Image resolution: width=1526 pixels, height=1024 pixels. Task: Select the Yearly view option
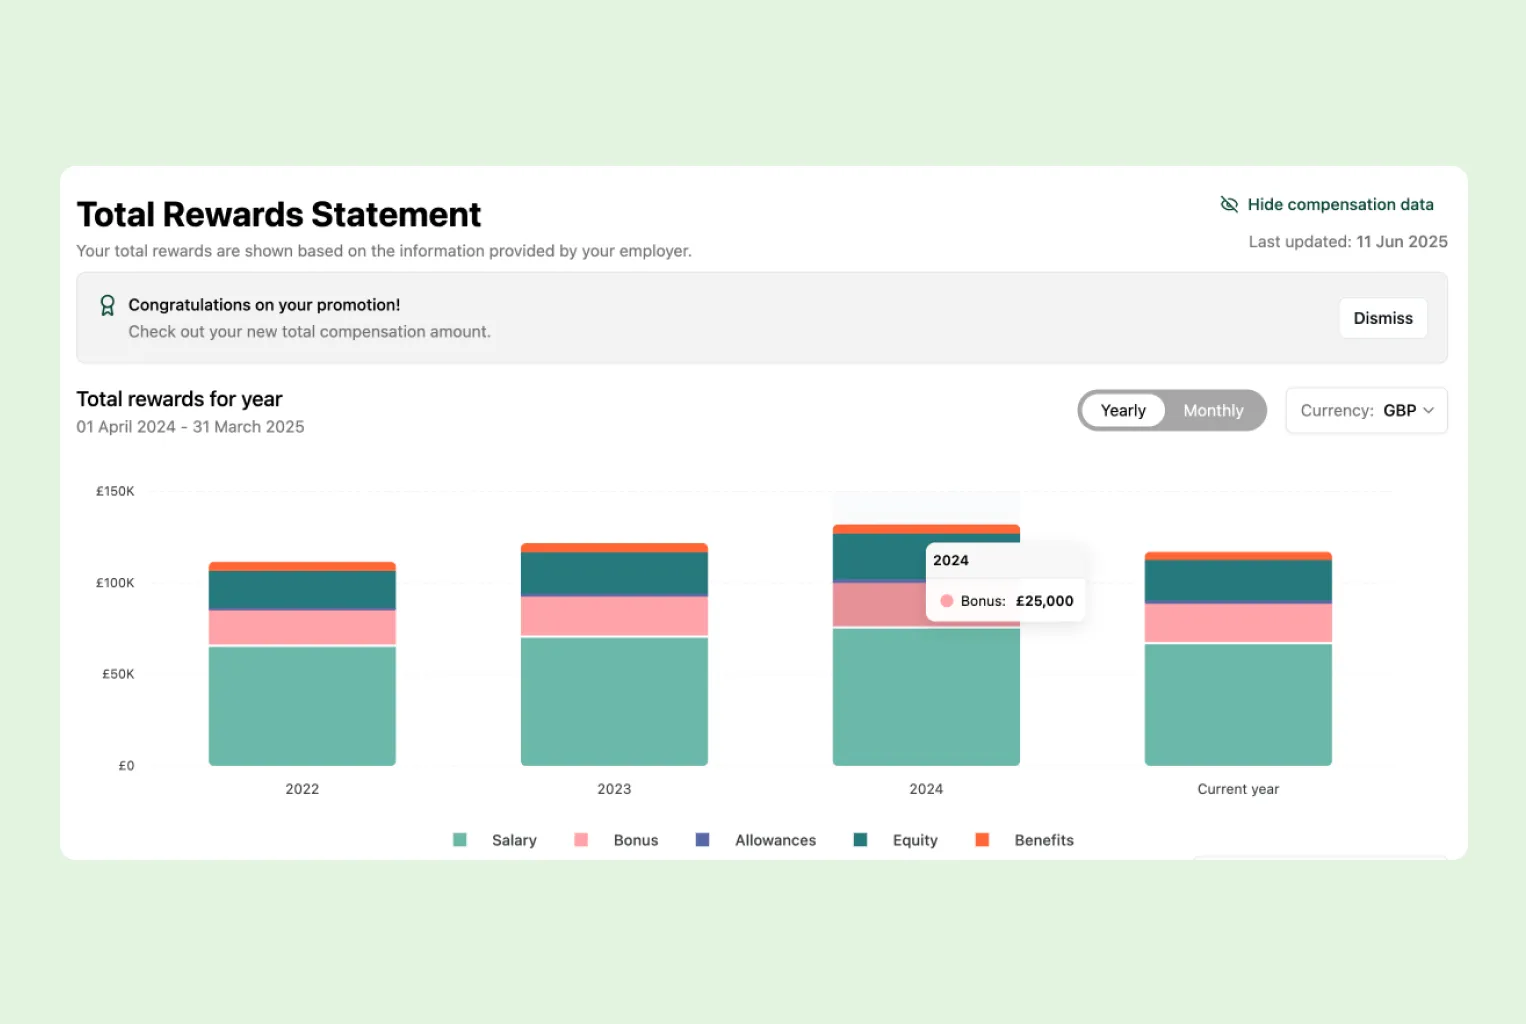[x=1123, y=411]
